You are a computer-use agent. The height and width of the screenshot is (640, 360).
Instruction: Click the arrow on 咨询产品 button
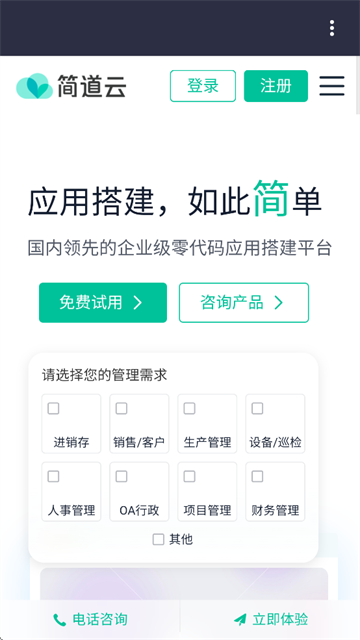coord(278,302)
